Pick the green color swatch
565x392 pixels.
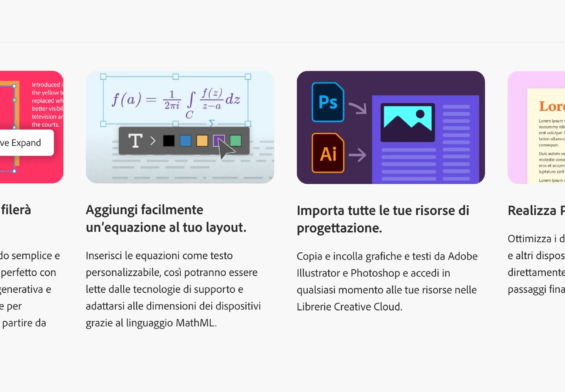click(236, 141)
